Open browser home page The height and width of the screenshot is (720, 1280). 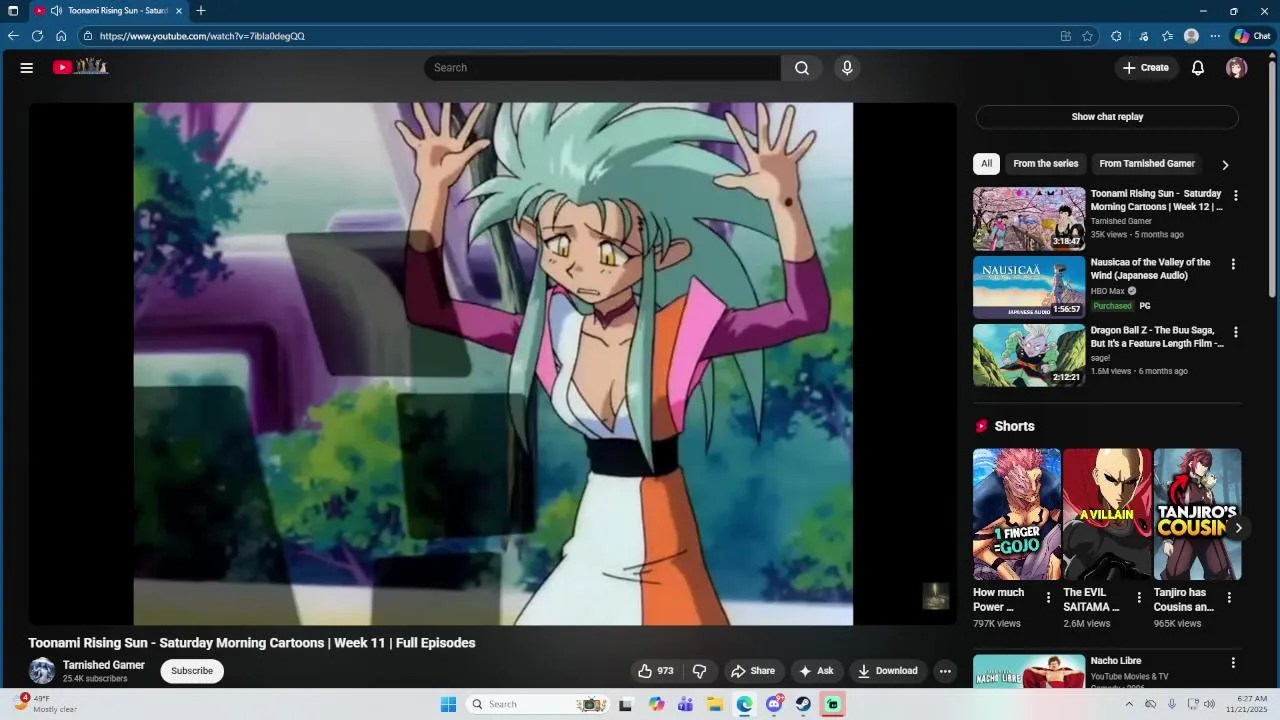pyautogui.click(x=61, y=36)
